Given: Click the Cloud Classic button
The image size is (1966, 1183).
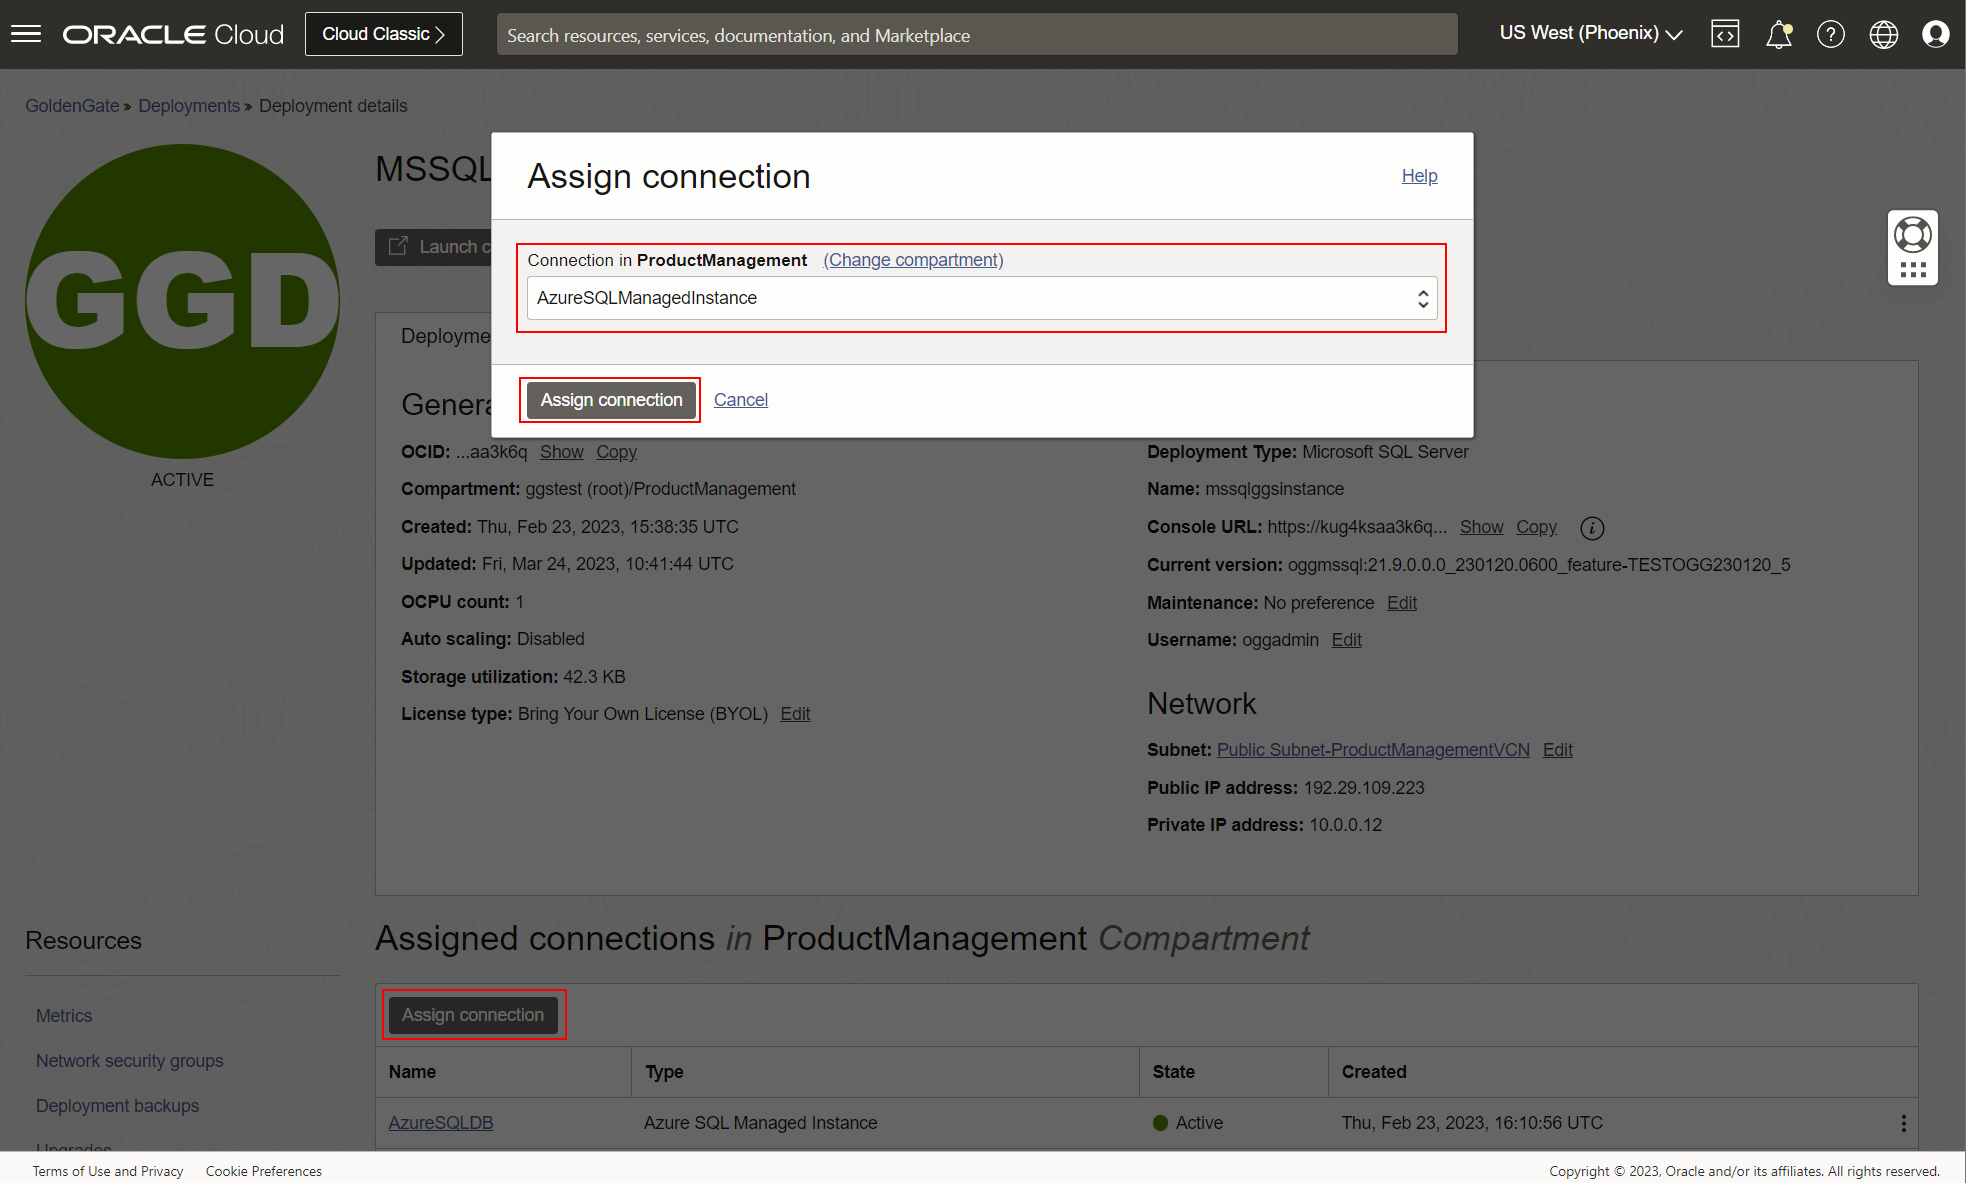Looking at the screenshot, I should [383, 34].
